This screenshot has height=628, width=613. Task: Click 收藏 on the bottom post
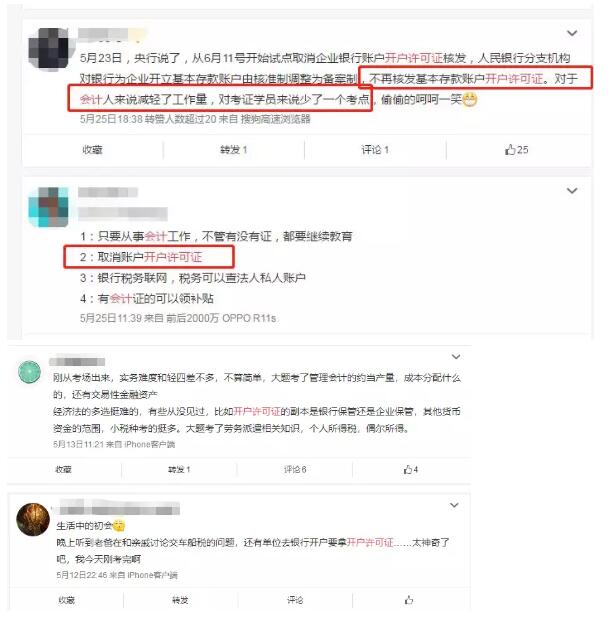[x=67, y=600]
